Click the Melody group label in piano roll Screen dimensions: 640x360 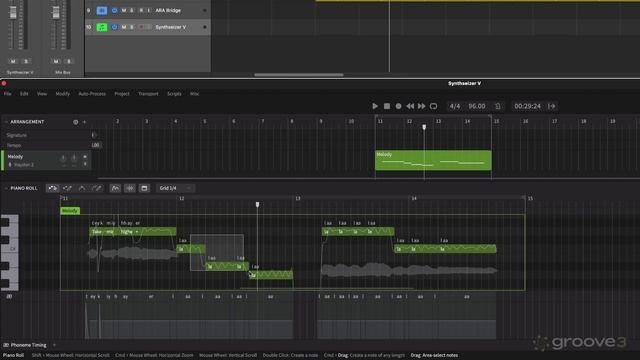(70, 211)
